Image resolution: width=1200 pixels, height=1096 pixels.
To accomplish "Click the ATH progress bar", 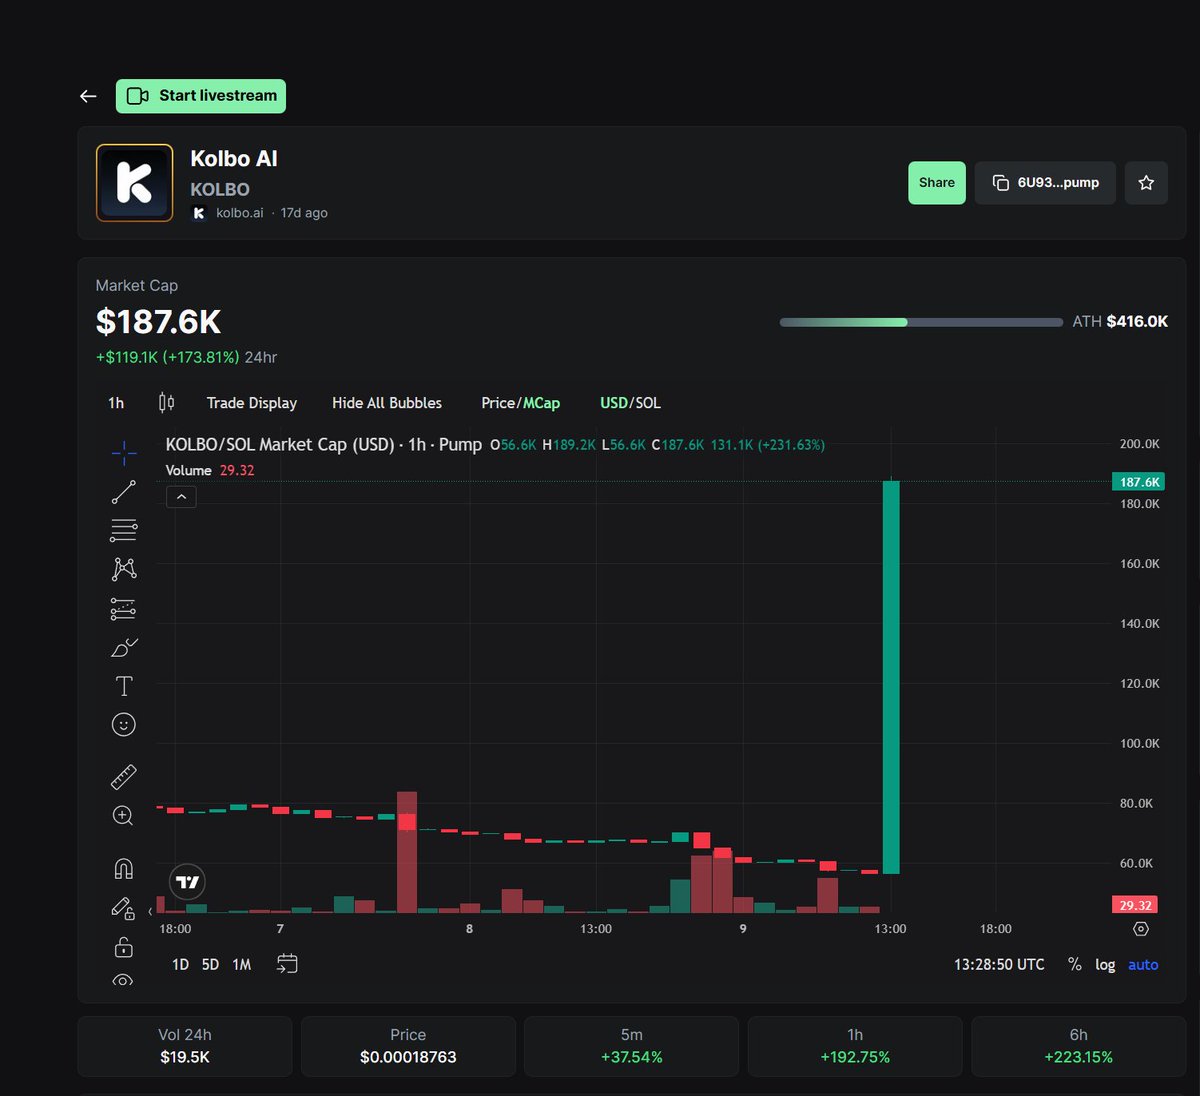I will pos(920,322).
